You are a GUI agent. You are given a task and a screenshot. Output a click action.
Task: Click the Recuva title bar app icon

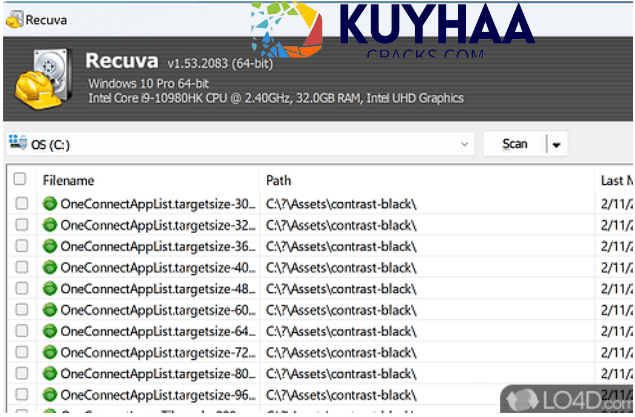click(x=15, y=19)
